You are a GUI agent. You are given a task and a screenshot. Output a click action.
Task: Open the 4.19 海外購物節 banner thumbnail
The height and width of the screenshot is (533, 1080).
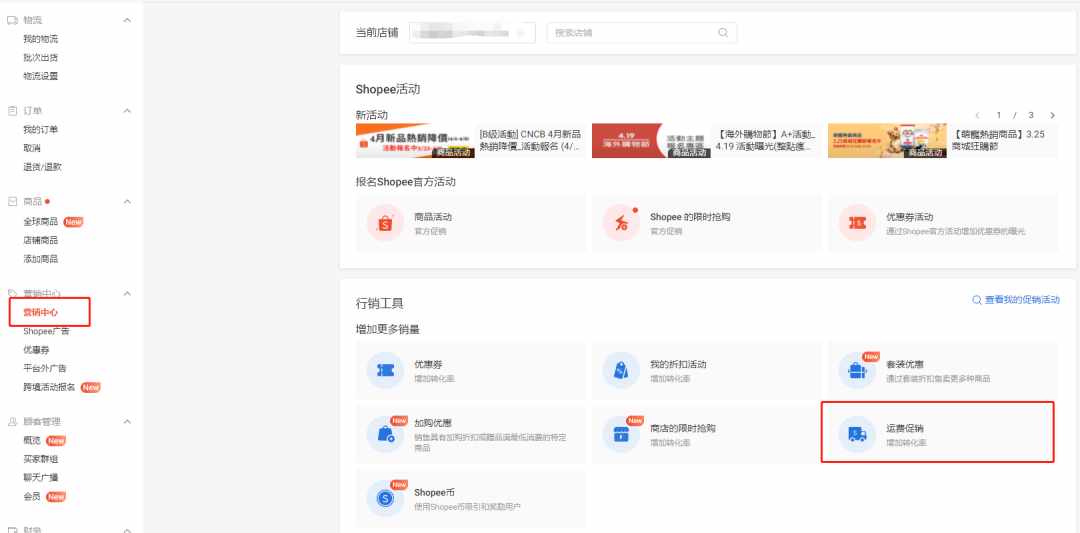(x=652, y=141)
